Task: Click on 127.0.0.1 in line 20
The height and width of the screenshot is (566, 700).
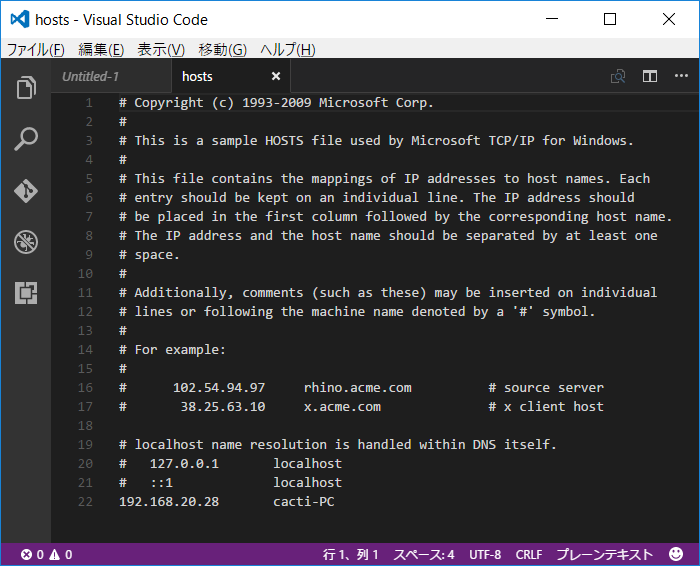Action: (x=184, y=464)
